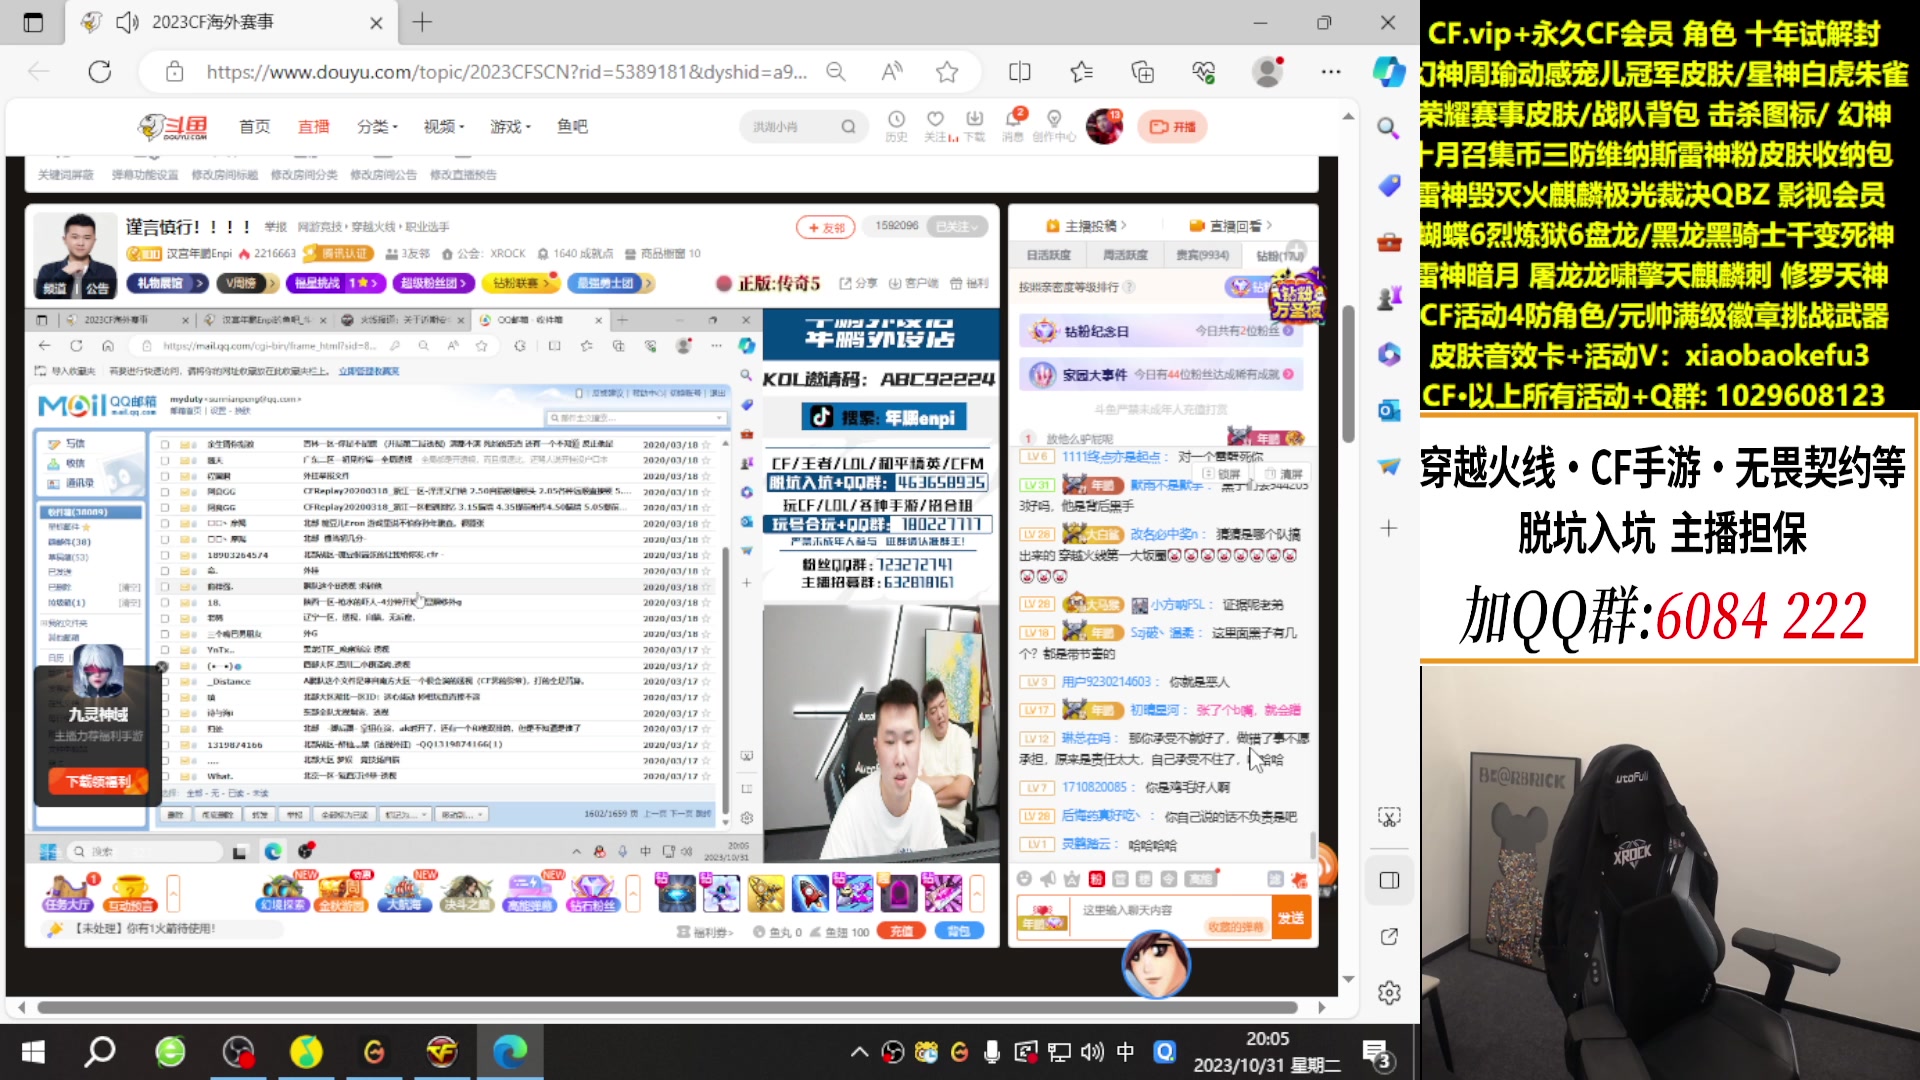The height and width of the screenshot is (1080, 1920).
Task: Click 清屏 to clear chat
Action: point(1284,474)
